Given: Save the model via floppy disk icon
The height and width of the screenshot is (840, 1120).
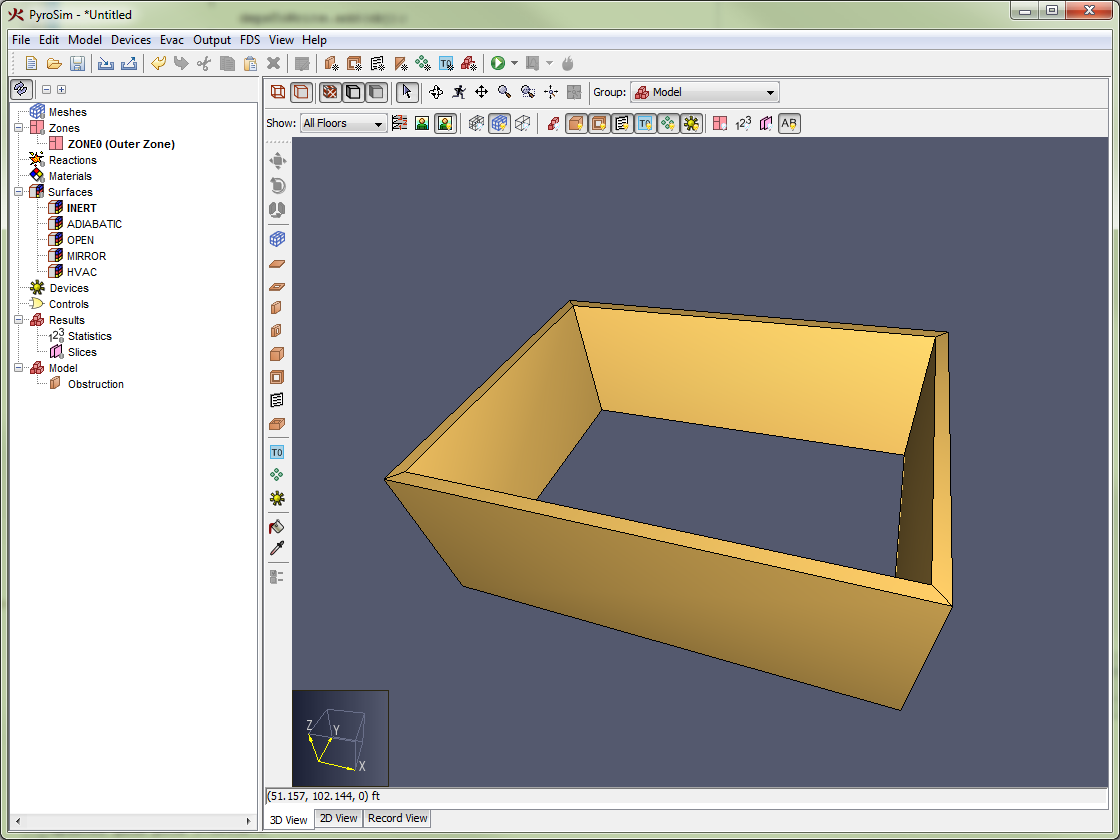Looking at the screenshot, I should tap(77, 64).
